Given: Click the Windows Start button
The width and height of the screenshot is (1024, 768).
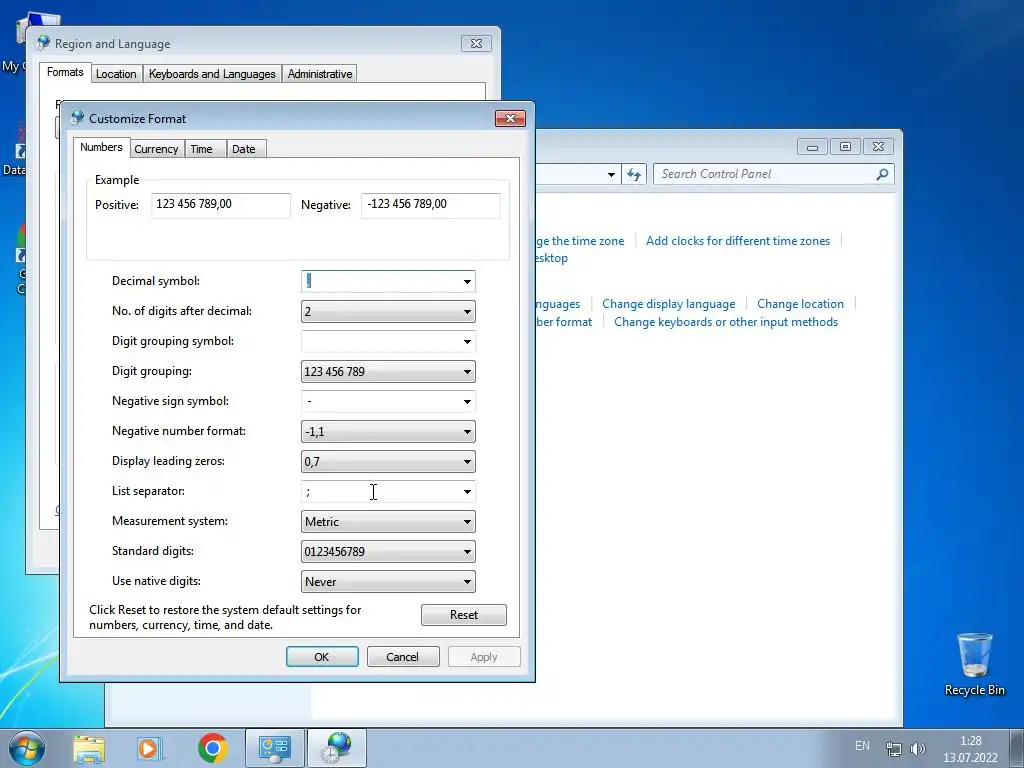Looking at the screenshot, I should (27, 748).
